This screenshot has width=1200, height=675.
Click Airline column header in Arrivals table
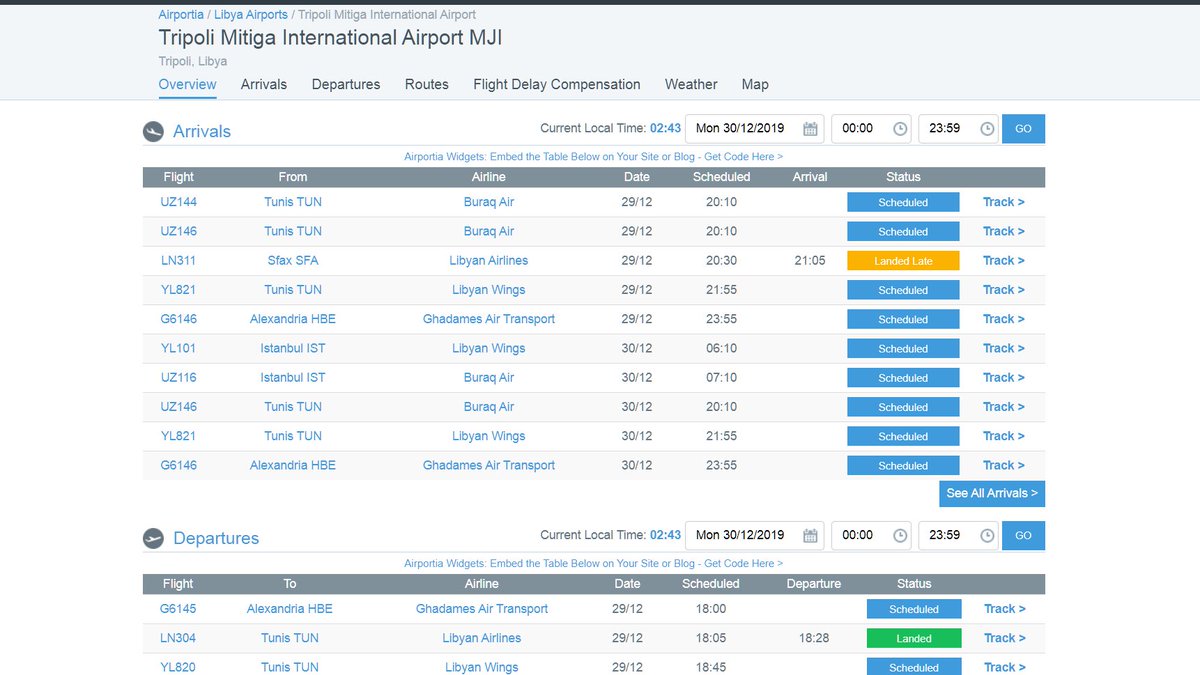pyautogui.click(x=489, y=177)
